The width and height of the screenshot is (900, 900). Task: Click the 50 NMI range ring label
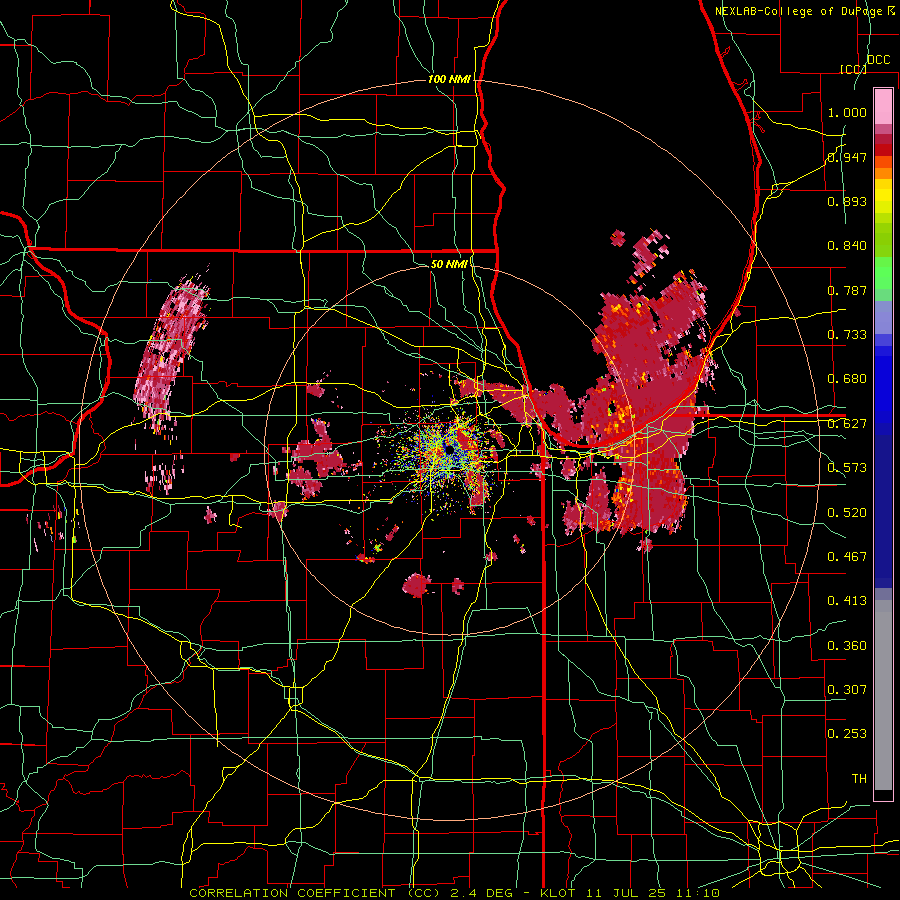(449, 264)
